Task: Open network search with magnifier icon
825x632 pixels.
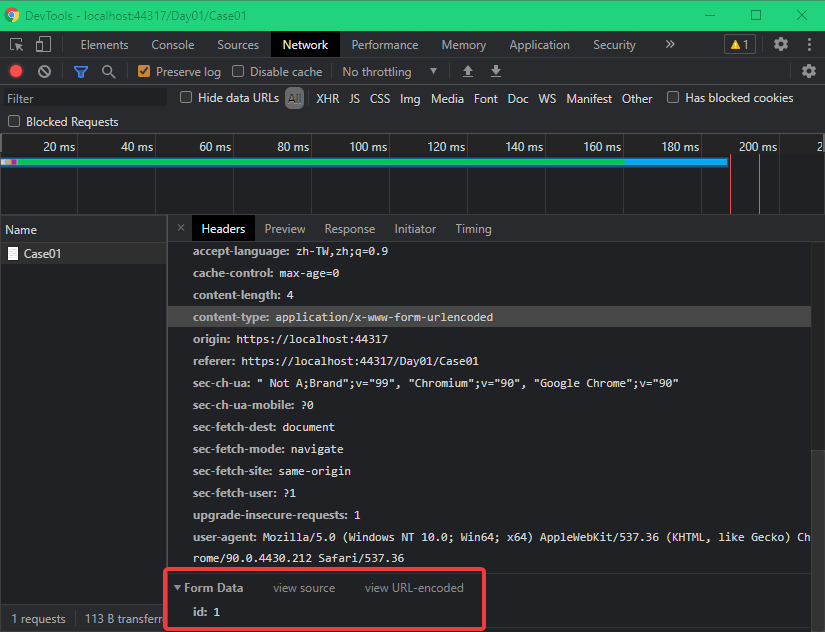Action: 108,72
